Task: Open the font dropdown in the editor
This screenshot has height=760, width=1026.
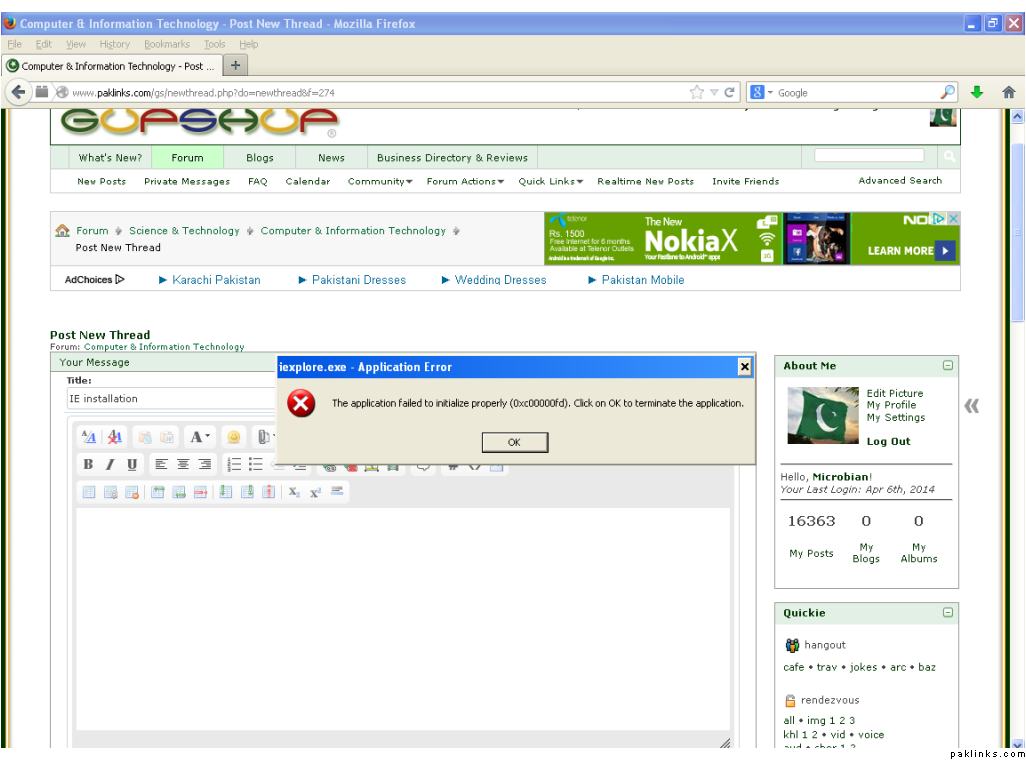Action: (x=200, y=437)
